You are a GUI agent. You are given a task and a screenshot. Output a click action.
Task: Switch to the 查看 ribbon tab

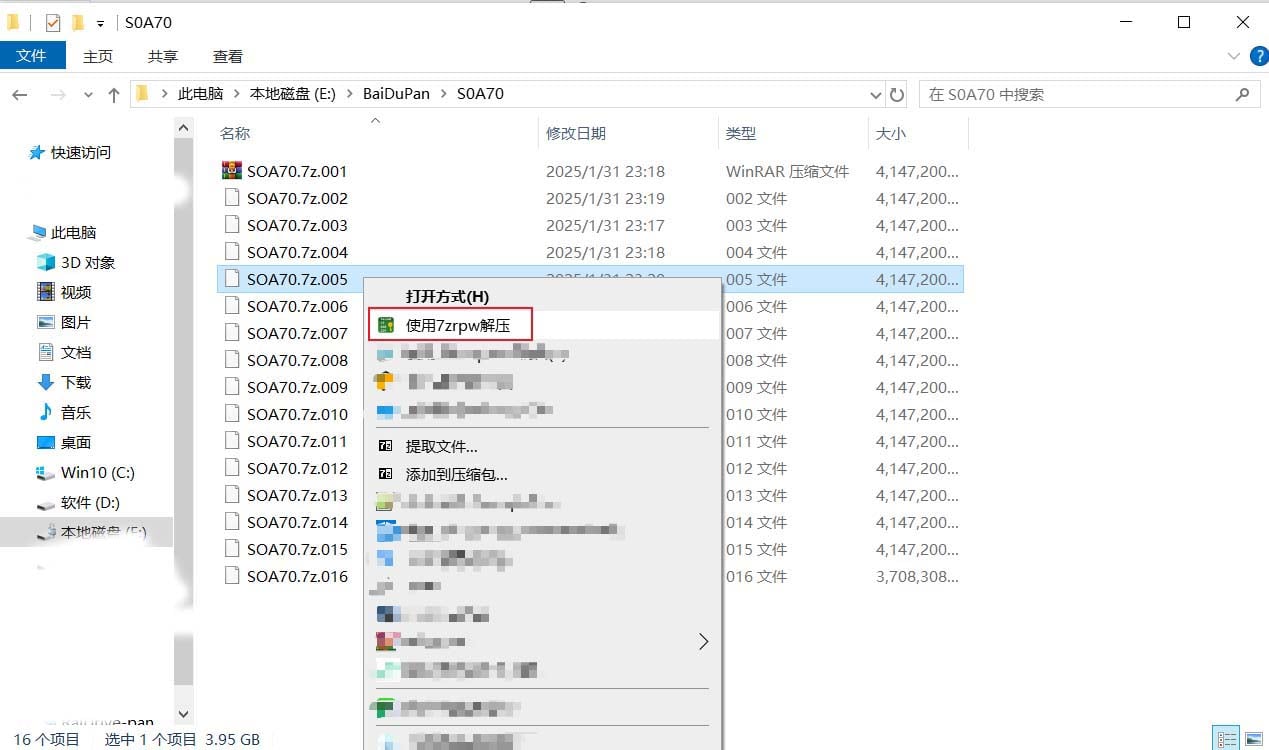click(x=227, y=56)
